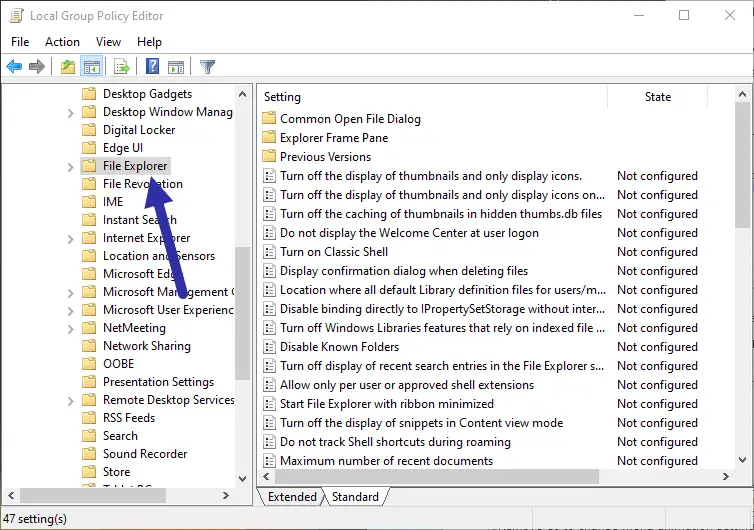754x530 pixels.
Task: Select 'Do not display the Welcome Center' setting
Action: coord(409,233)
